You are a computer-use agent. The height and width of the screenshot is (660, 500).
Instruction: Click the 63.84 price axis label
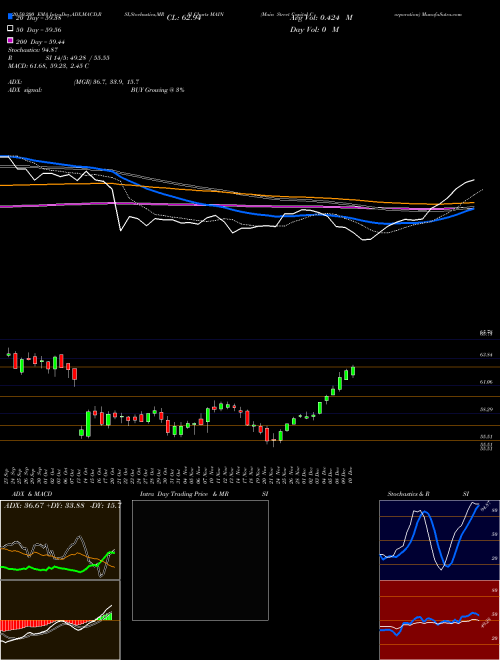coord(486,355)
